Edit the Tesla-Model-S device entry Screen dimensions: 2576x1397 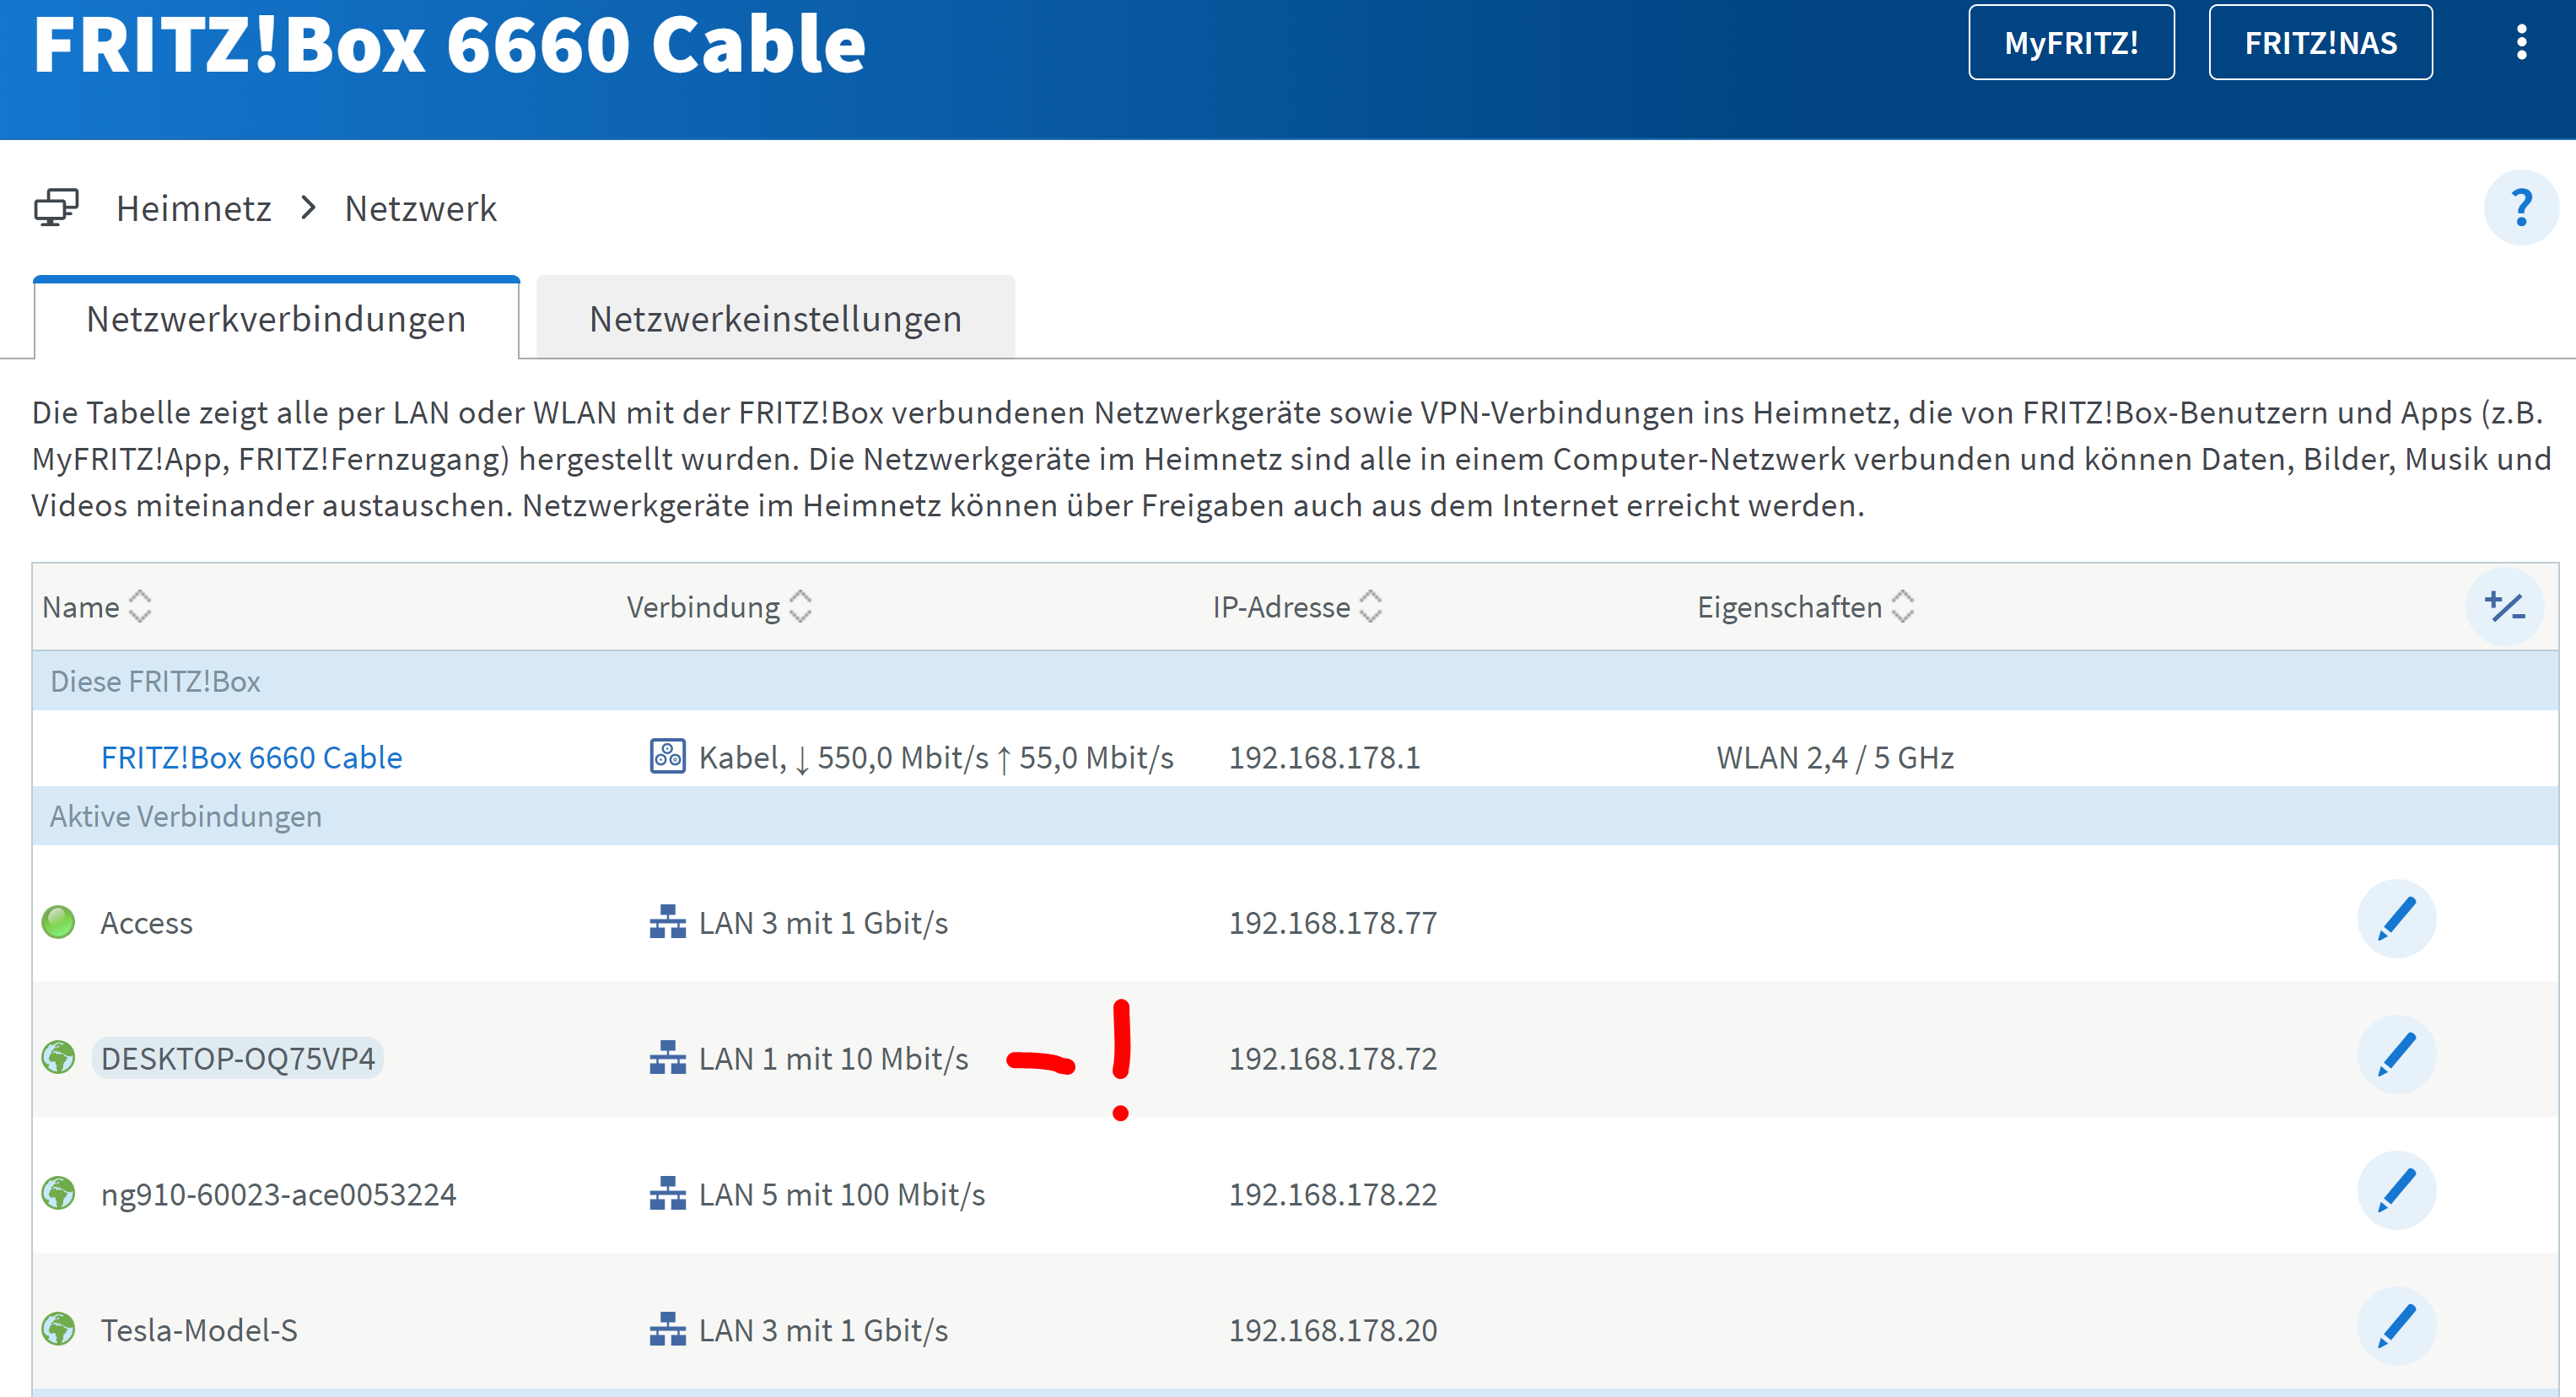pyautogui.click(x=2396, y=1327)
